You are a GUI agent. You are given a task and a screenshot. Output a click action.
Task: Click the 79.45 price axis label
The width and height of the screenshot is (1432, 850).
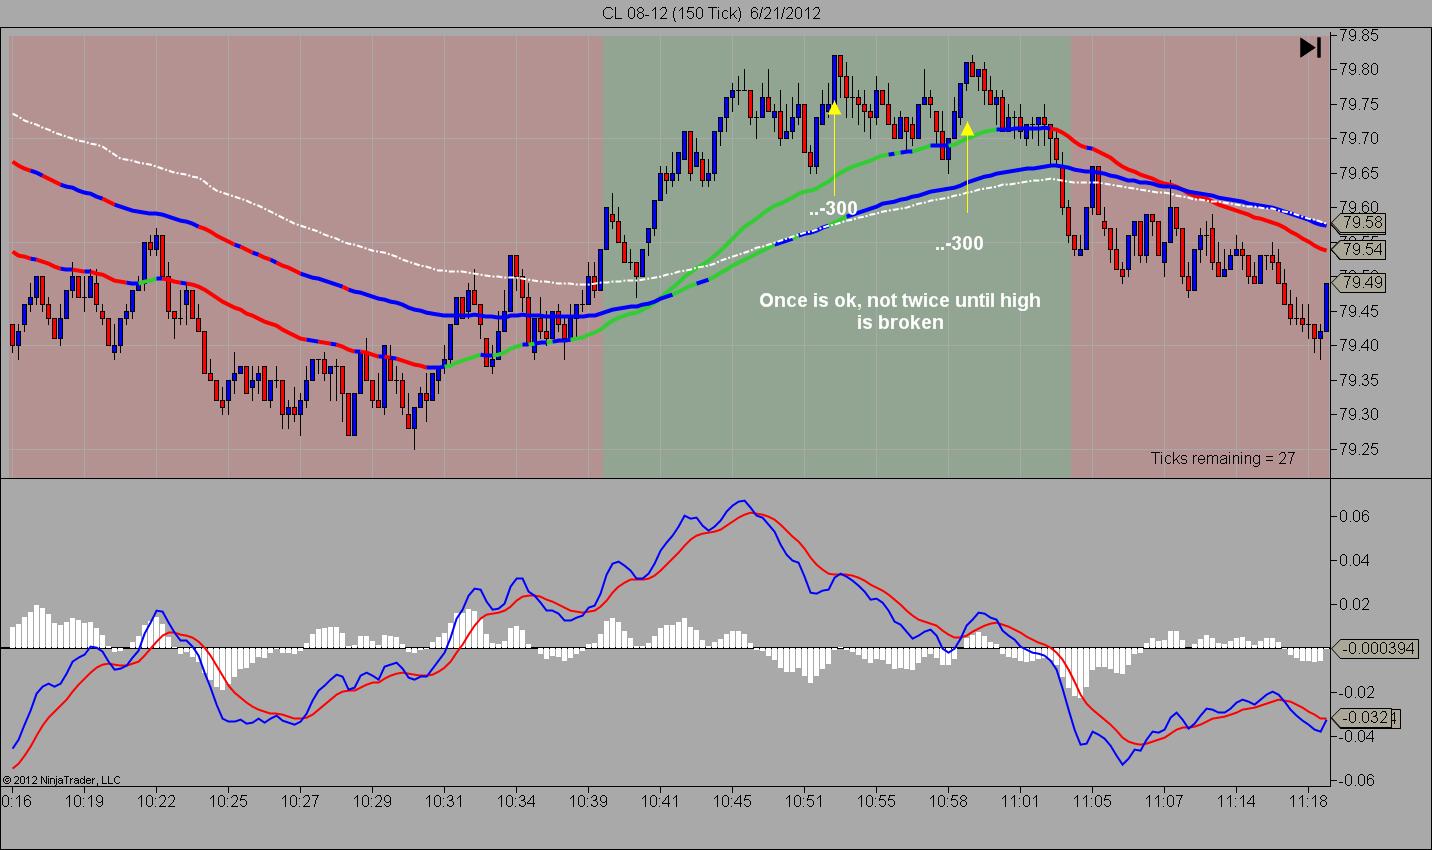click(x=1359, y=311)
